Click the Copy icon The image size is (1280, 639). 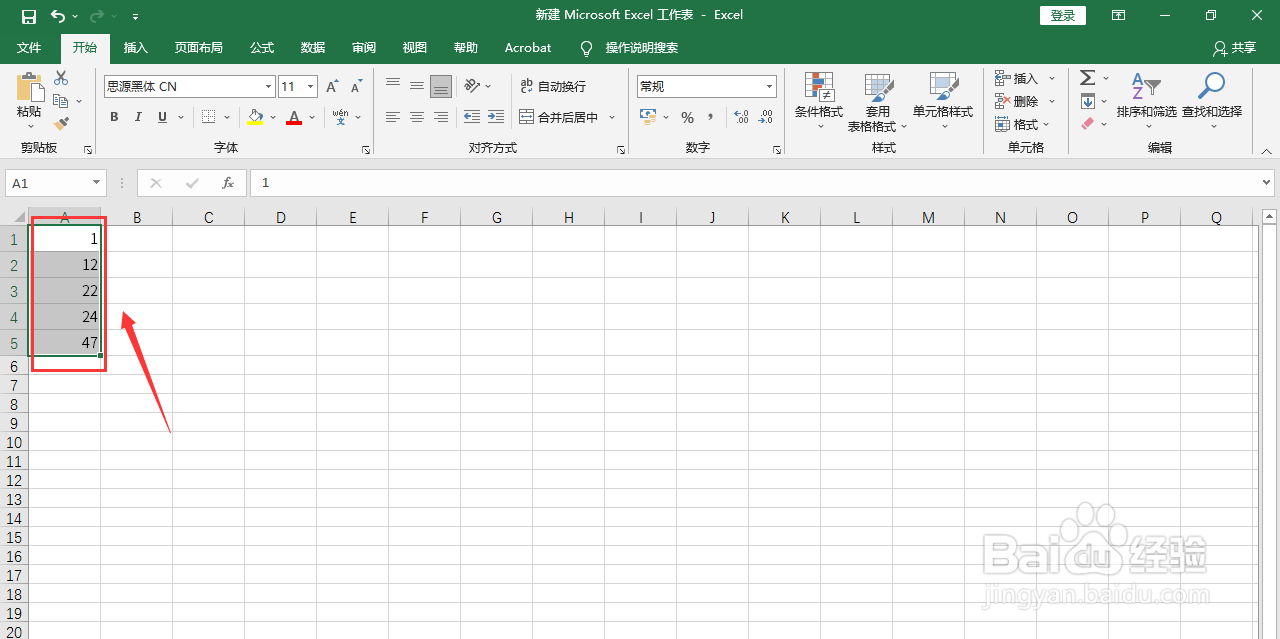61,101
